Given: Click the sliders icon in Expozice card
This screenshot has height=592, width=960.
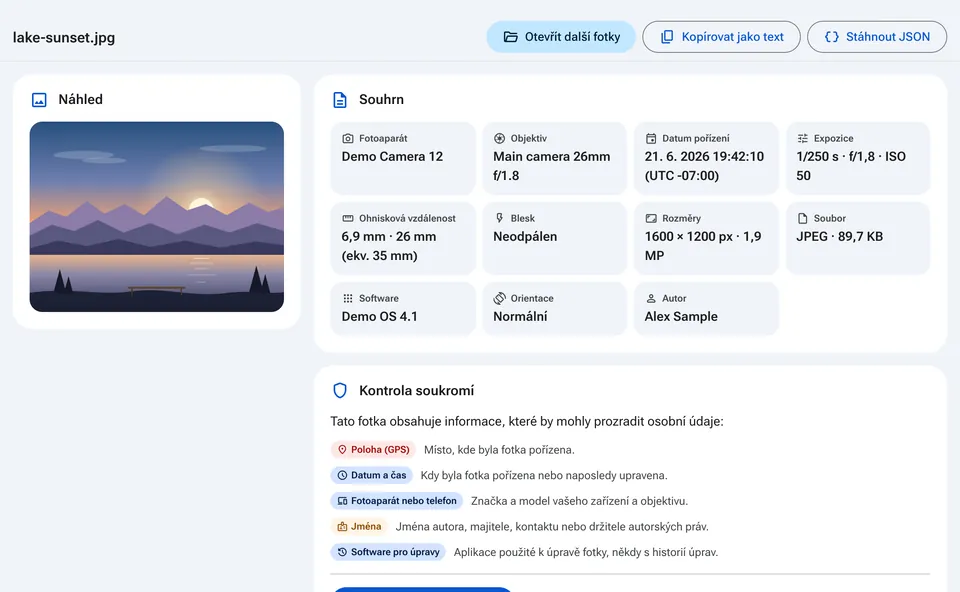Looking at the screenshot, I should coord(803,138).
